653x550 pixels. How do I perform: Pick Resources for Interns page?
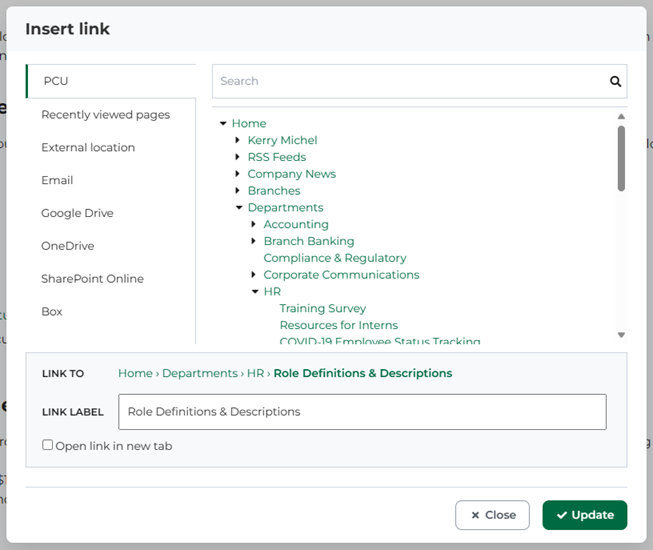tap(339, 325)
